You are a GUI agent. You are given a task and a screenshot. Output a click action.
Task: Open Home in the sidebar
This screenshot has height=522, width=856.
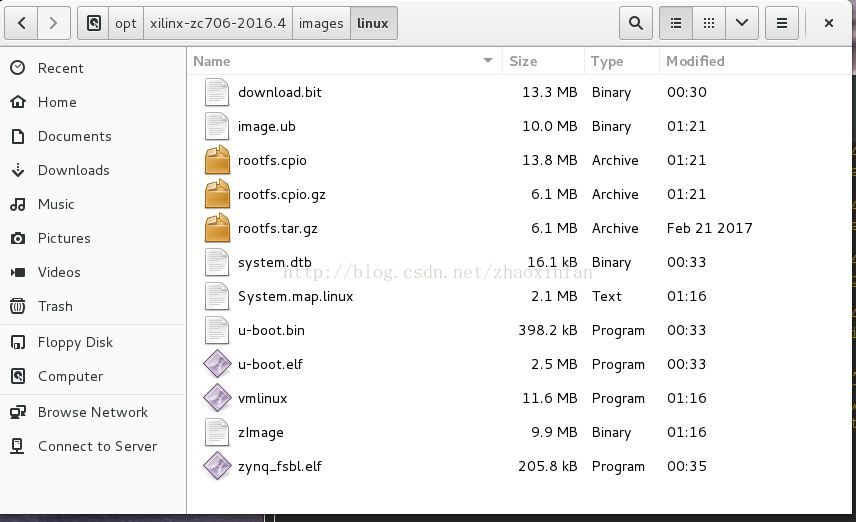click(93, 102)
